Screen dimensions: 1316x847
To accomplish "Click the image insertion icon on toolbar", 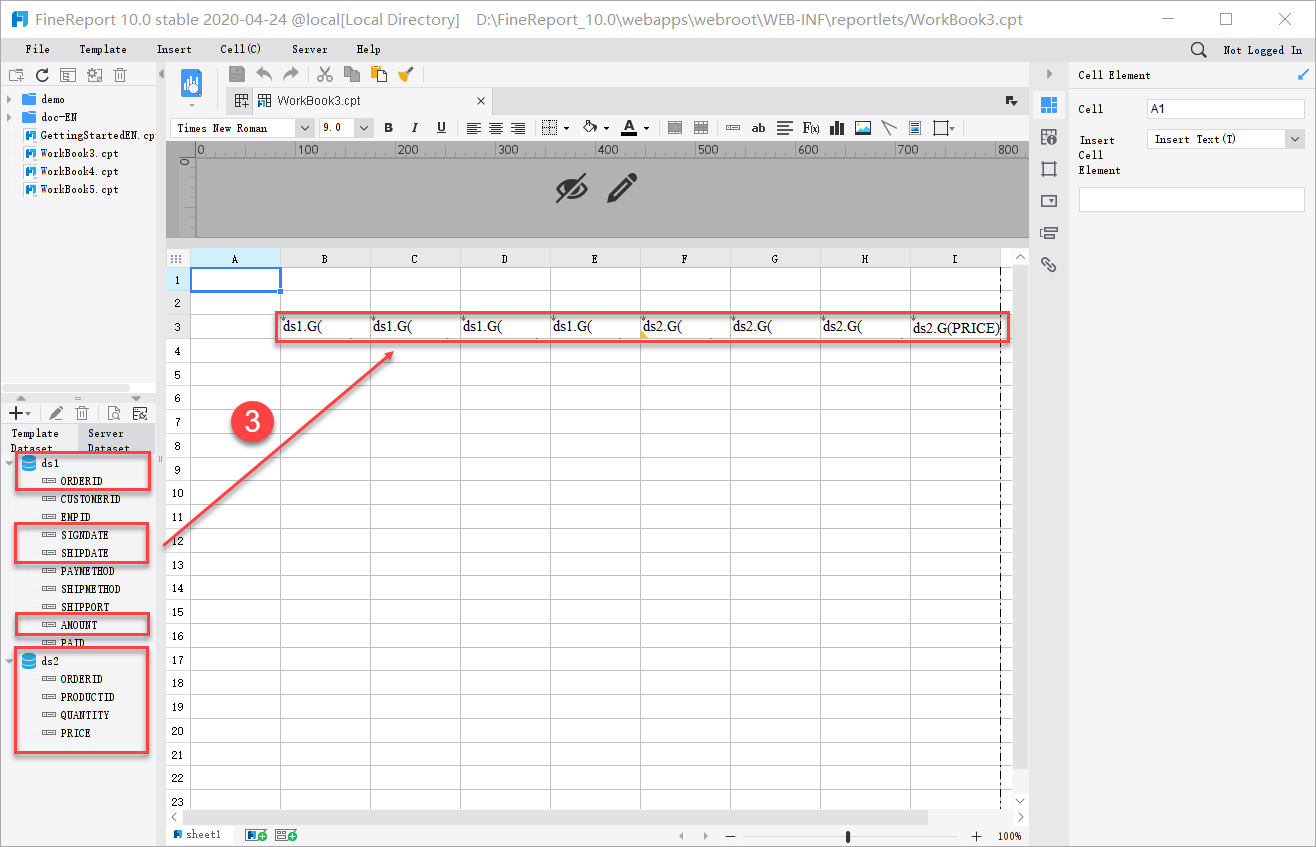I will pos(862,128).
